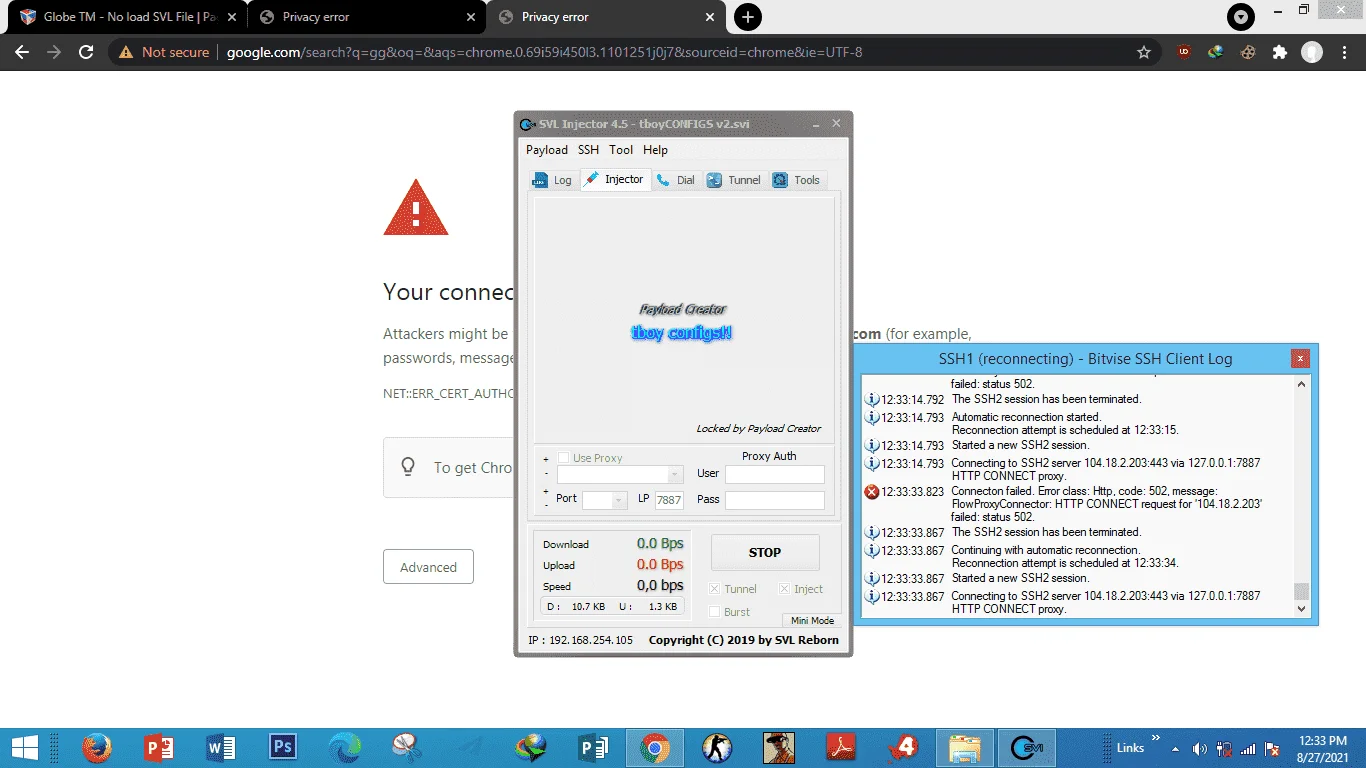Toggle the Use Proxy checkbox
Viewport: 1366px width, 768px height.
tap(564, 458)
